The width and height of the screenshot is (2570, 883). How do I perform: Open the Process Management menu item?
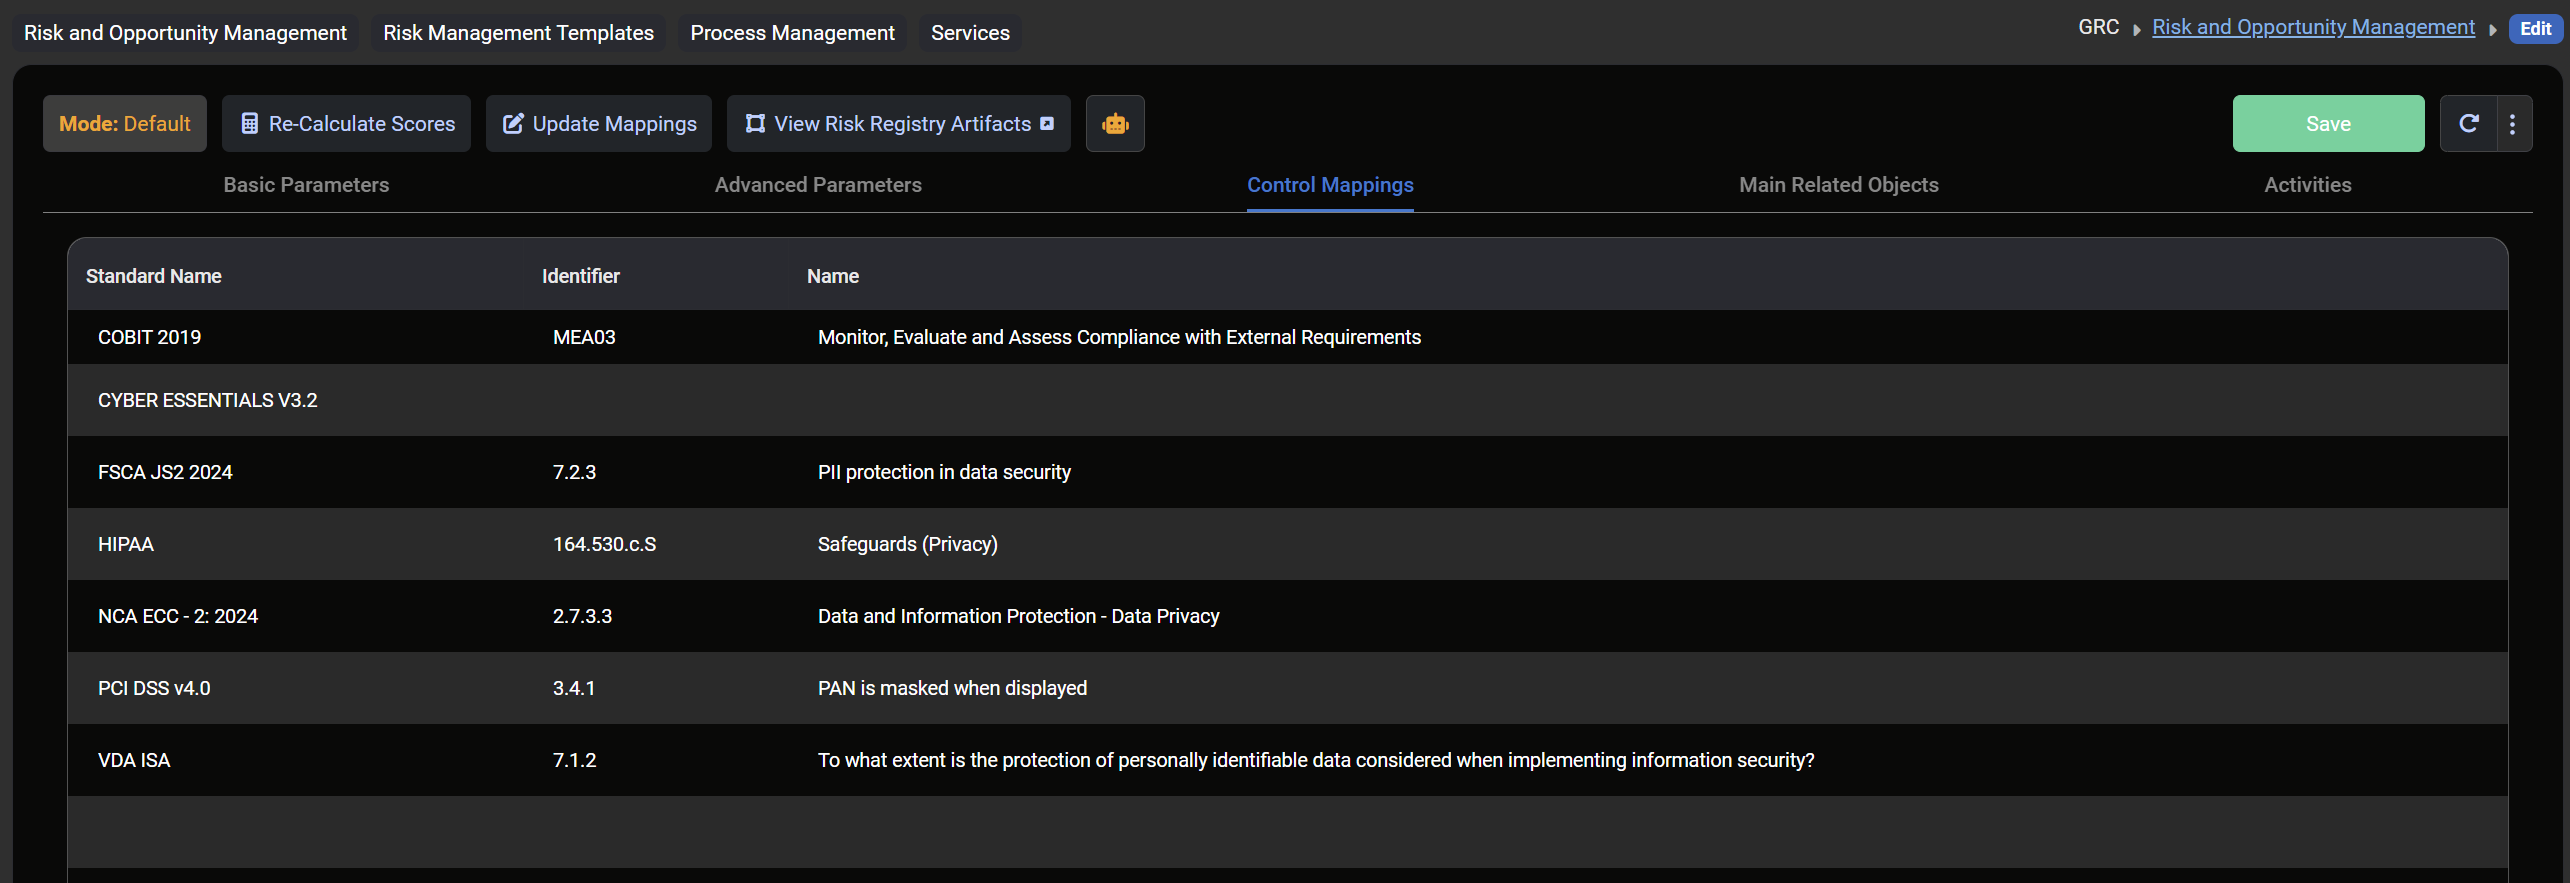tap(792, 33)
